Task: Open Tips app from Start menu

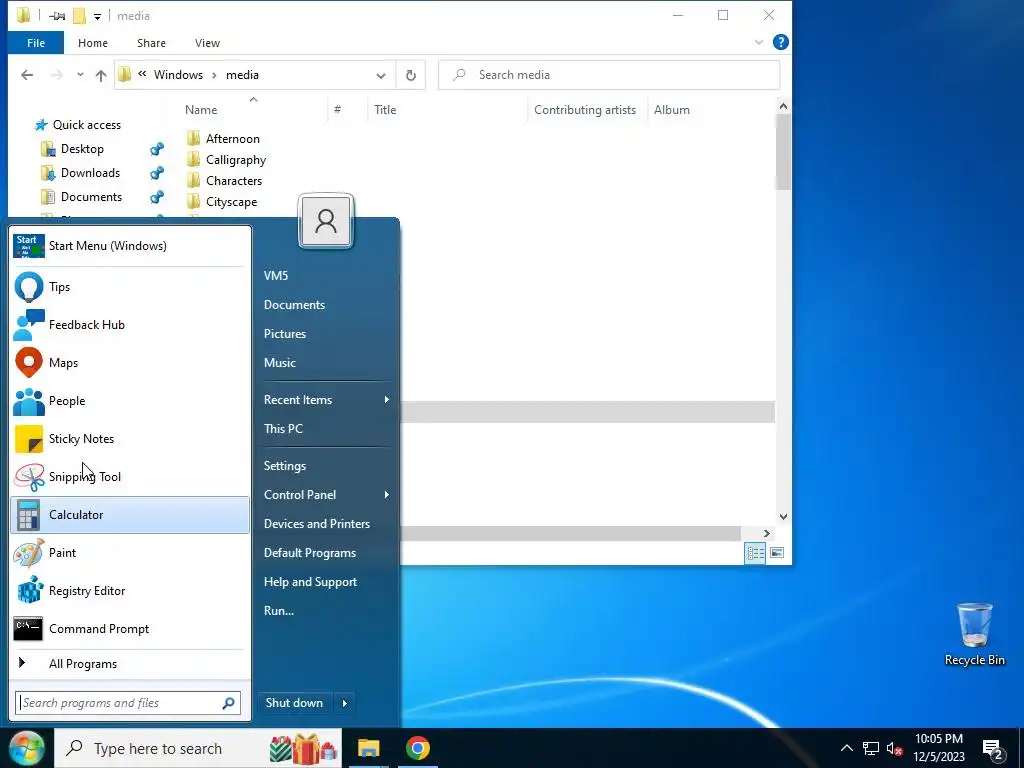Action: tap(130, 287)
